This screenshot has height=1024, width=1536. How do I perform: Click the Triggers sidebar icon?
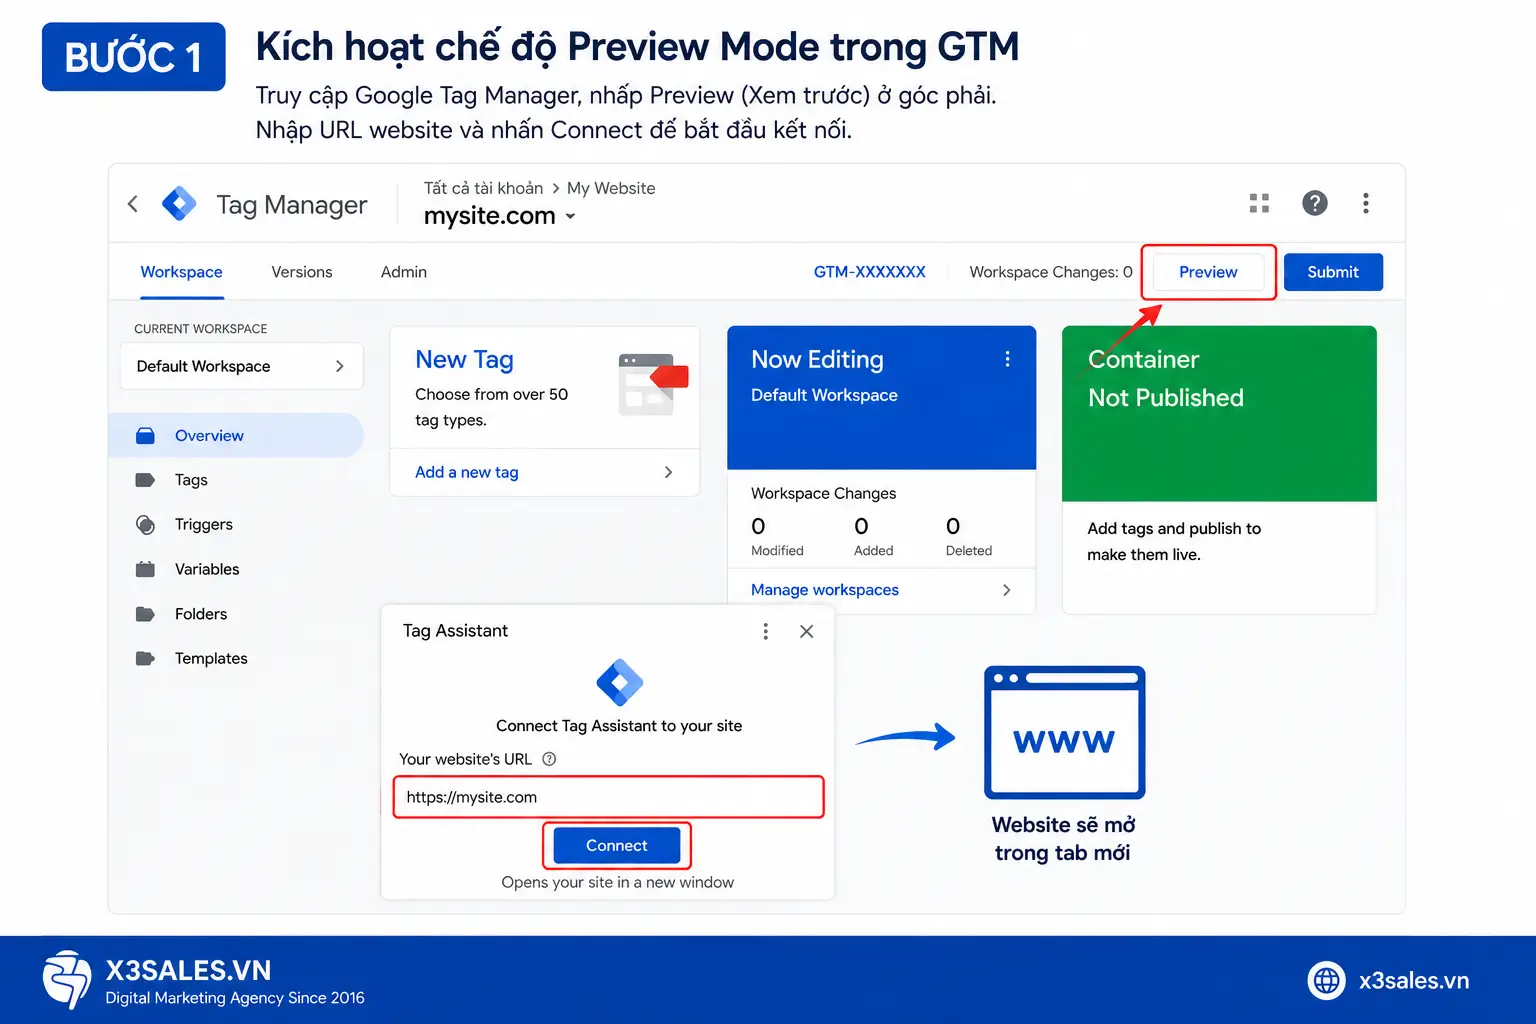145,525
